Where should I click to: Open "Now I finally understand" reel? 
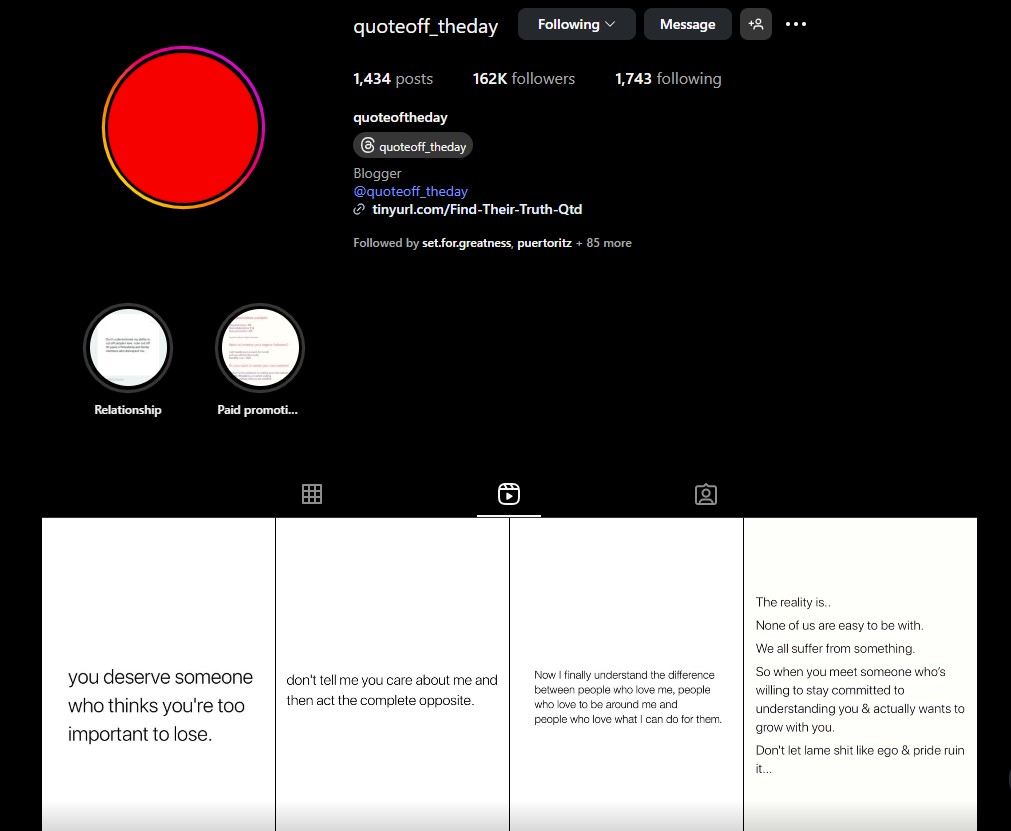[626, 674]
